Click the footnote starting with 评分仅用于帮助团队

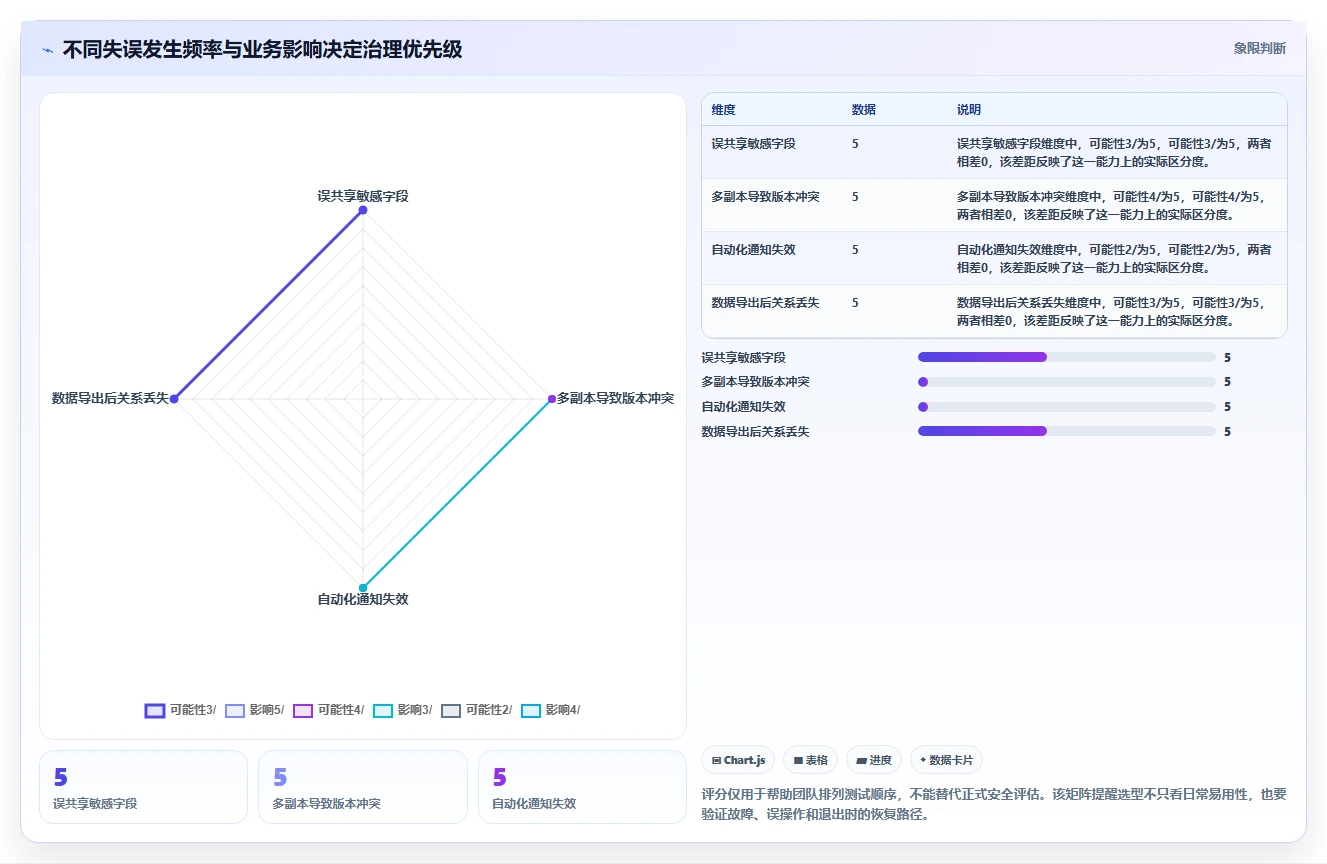pos(994,804)
